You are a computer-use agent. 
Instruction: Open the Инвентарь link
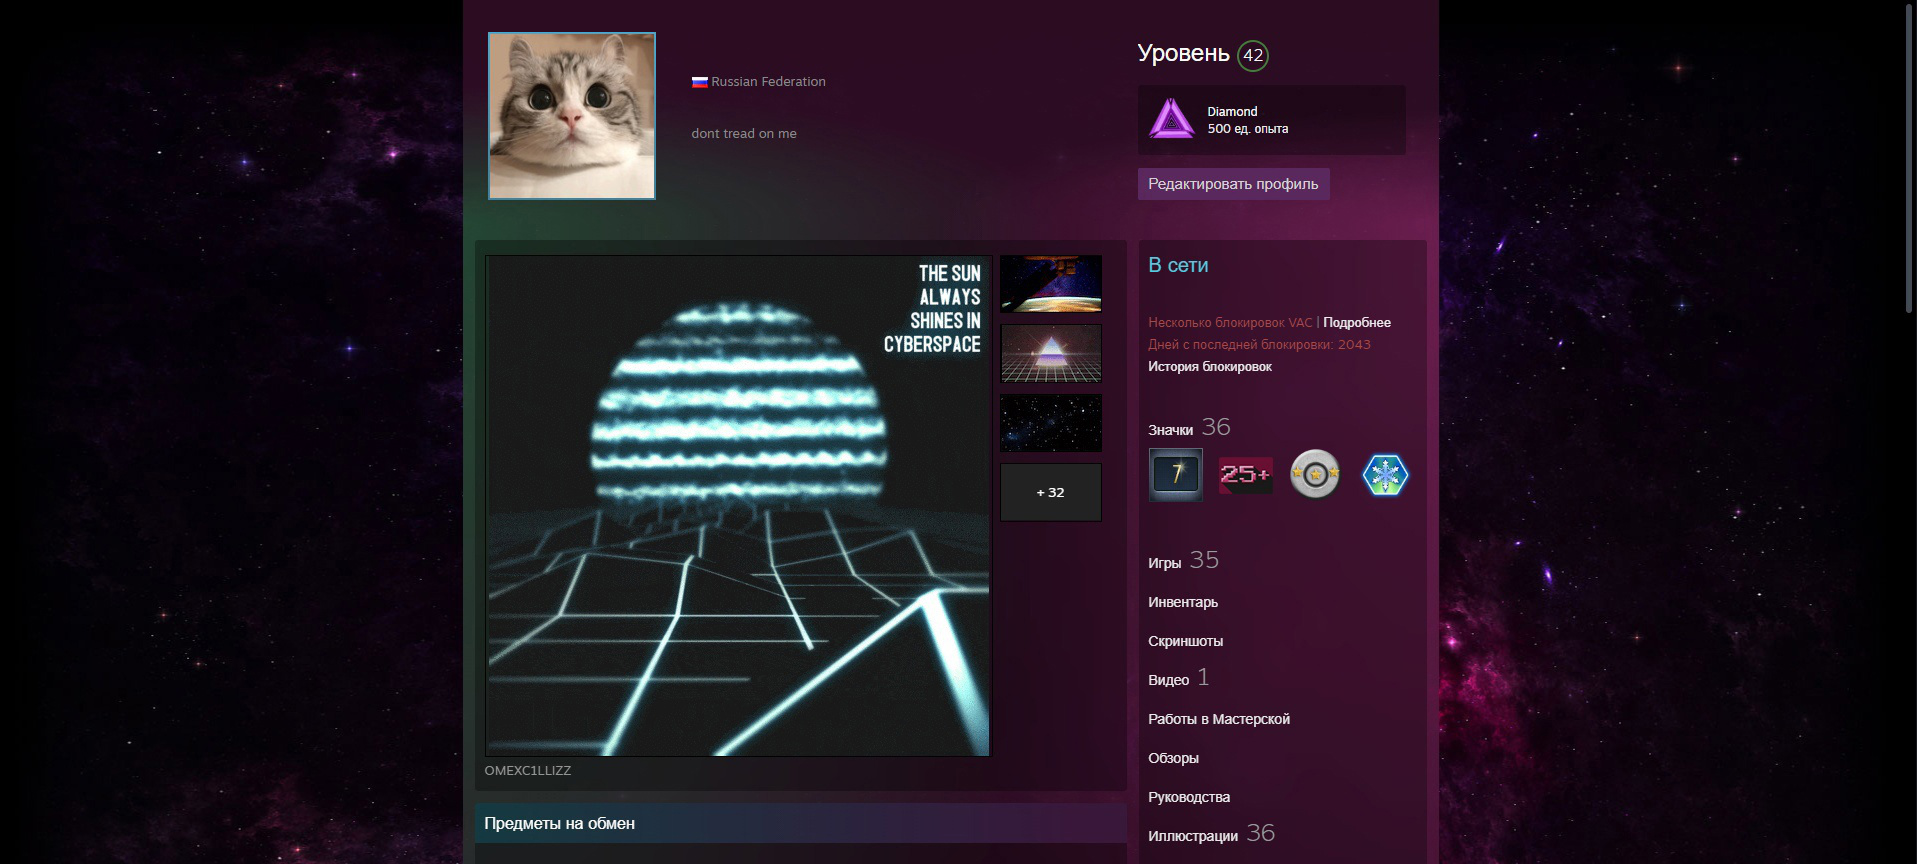point(1183,602)
